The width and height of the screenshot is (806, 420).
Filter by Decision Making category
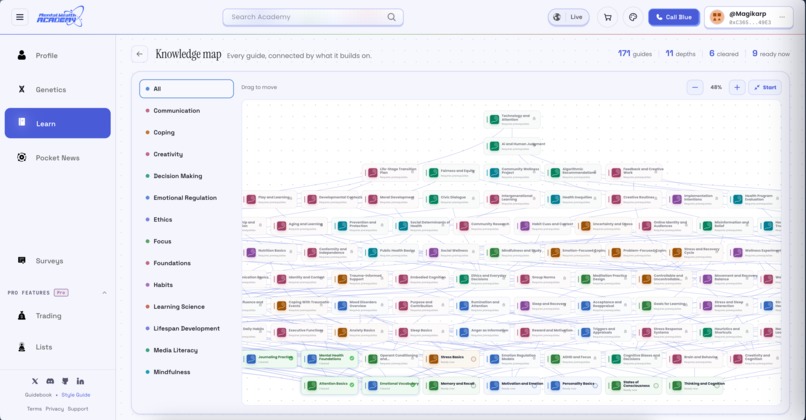pos(186,176)
